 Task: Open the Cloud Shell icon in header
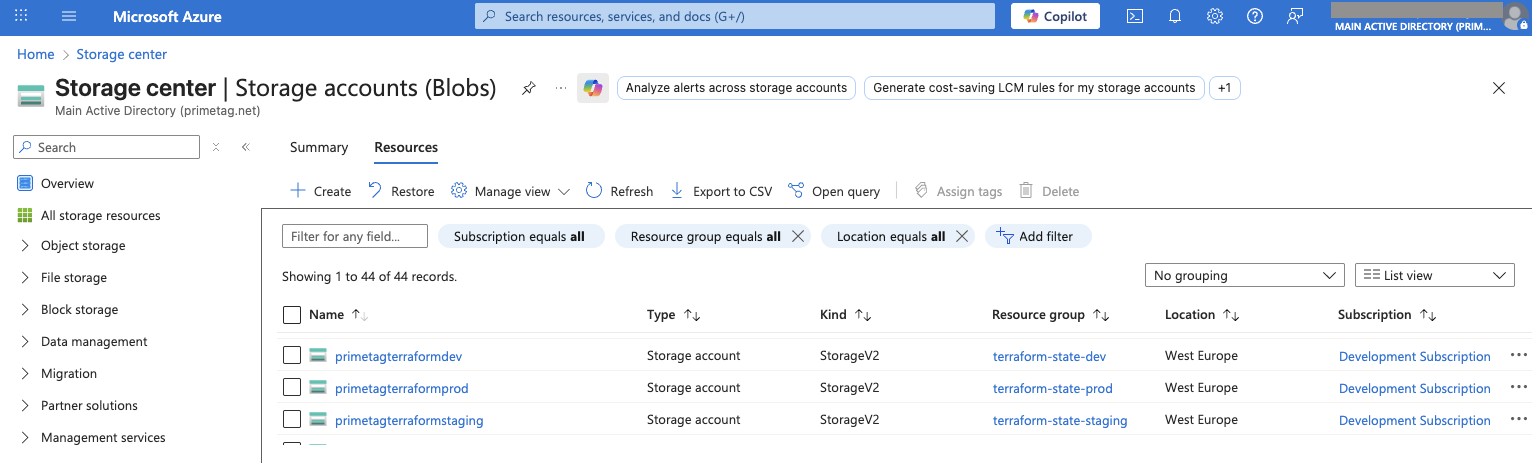(1135, 16)
